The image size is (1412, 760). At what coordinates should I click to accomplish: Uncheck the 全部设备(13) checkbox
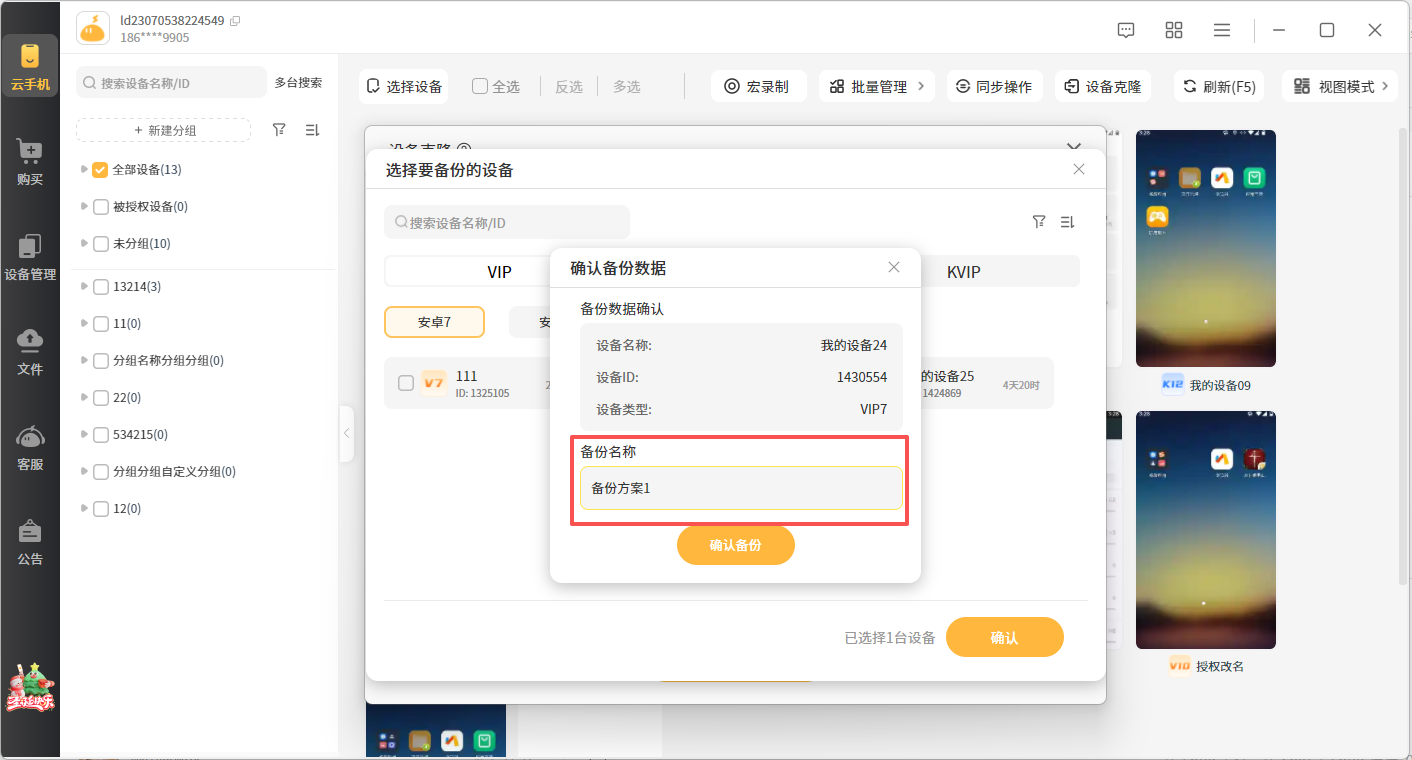(x=100, y=170)
